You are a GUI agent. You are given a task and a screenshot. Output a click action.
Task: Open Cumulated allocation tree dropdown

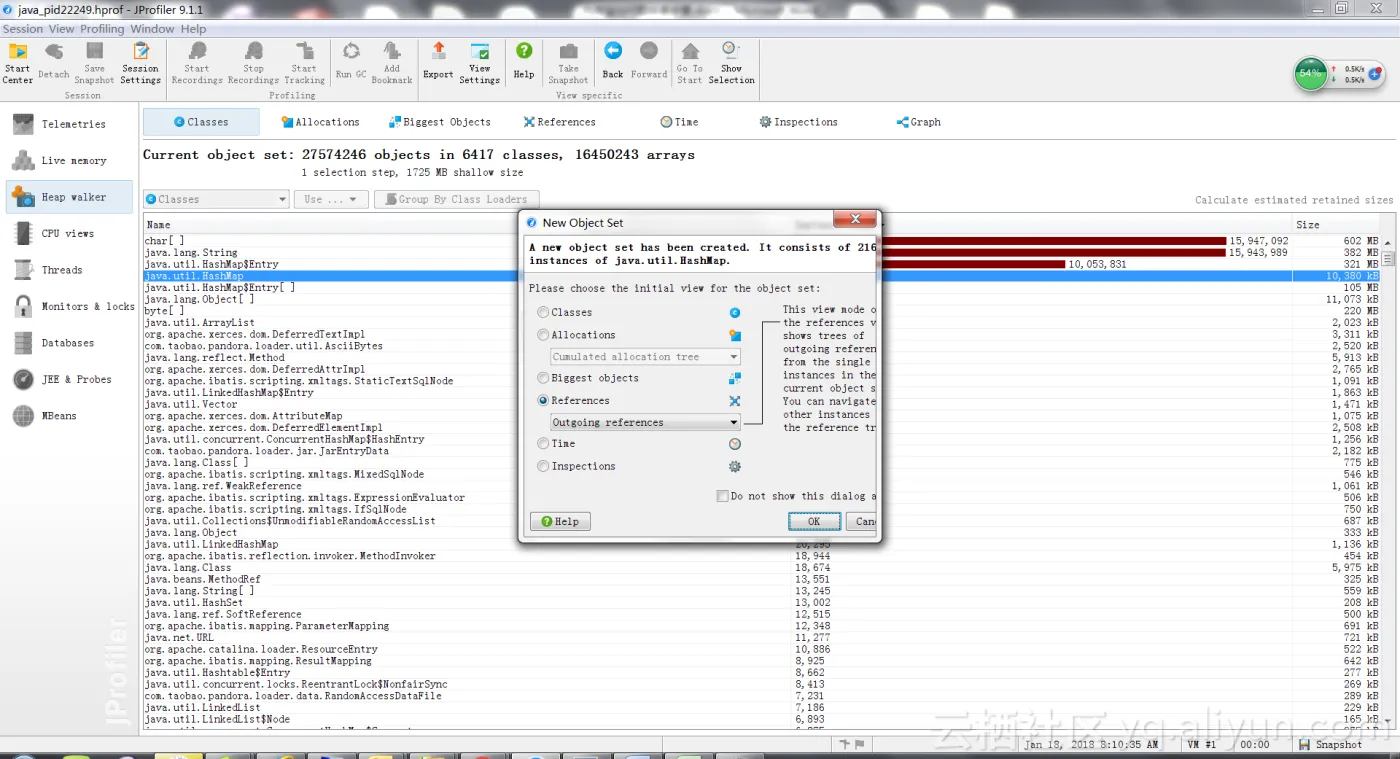click(645, 357)
